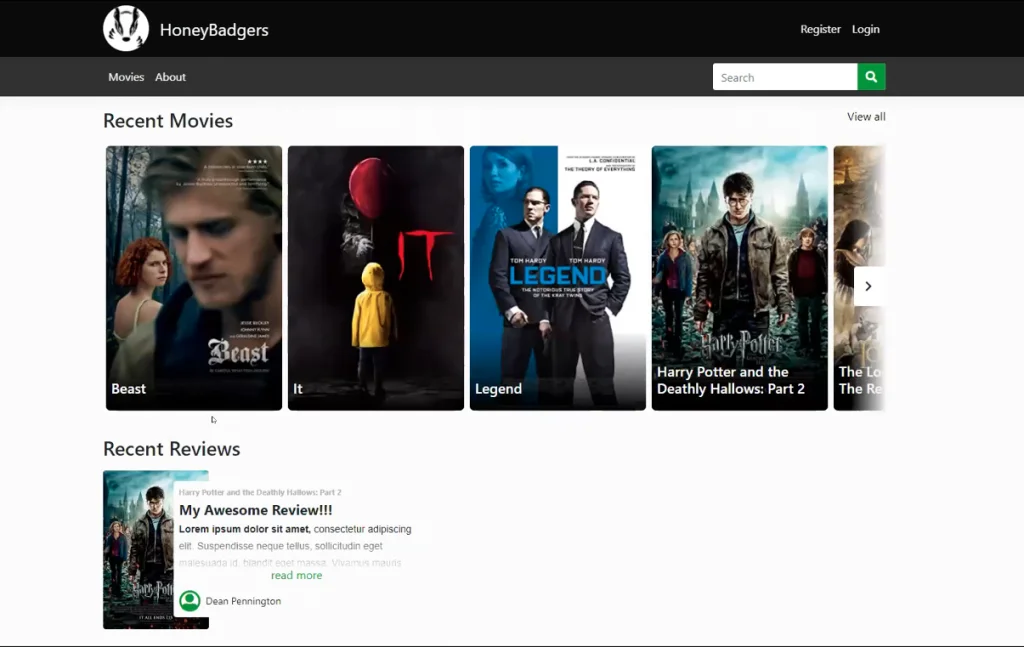This screenshot has height=647, width=1024.
Task: Open Harry Potter Deathly Hallows Part 2 poster
Action: tap(740, 278)
